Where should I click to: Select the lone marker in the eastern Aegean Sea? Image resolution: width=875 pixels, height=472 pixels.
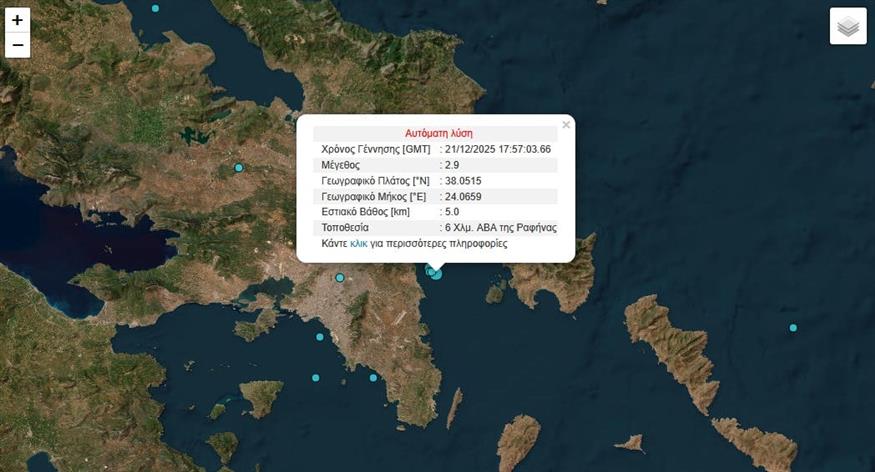coord(793,328)
